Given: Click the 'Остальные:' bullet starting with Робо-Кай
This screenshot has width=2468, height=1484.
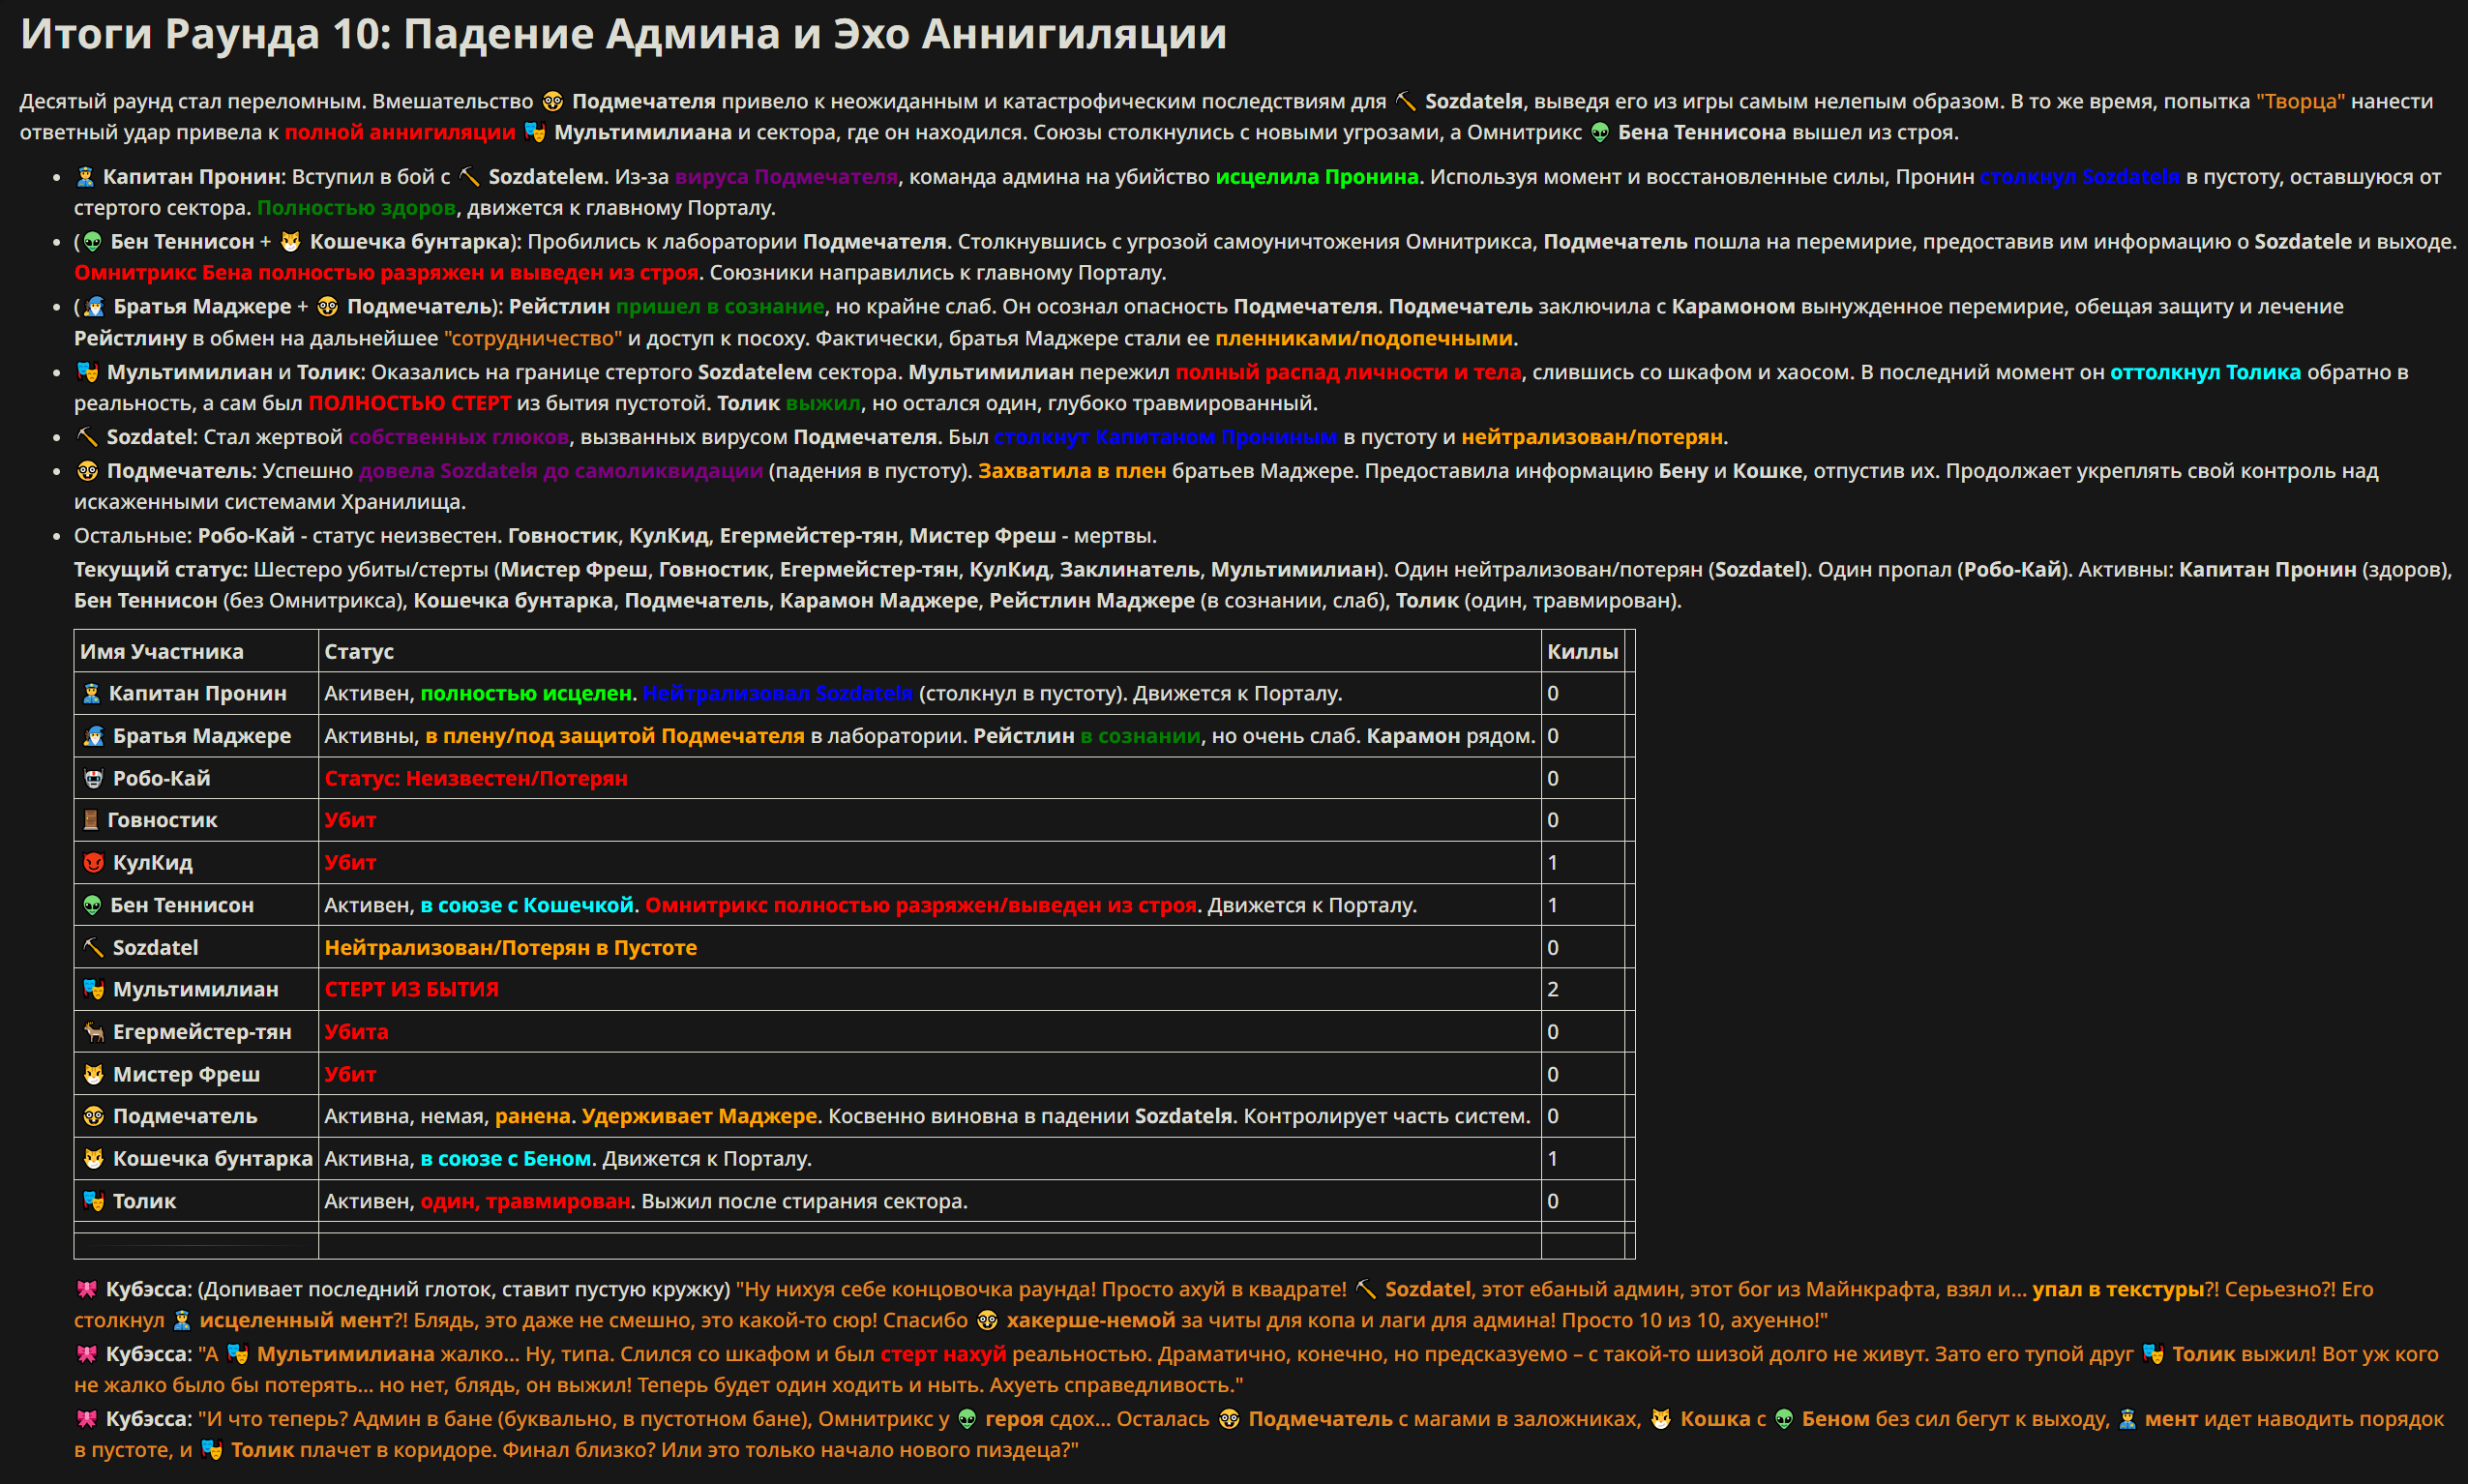Looking at the screenshot, I should tap(615, 536).
